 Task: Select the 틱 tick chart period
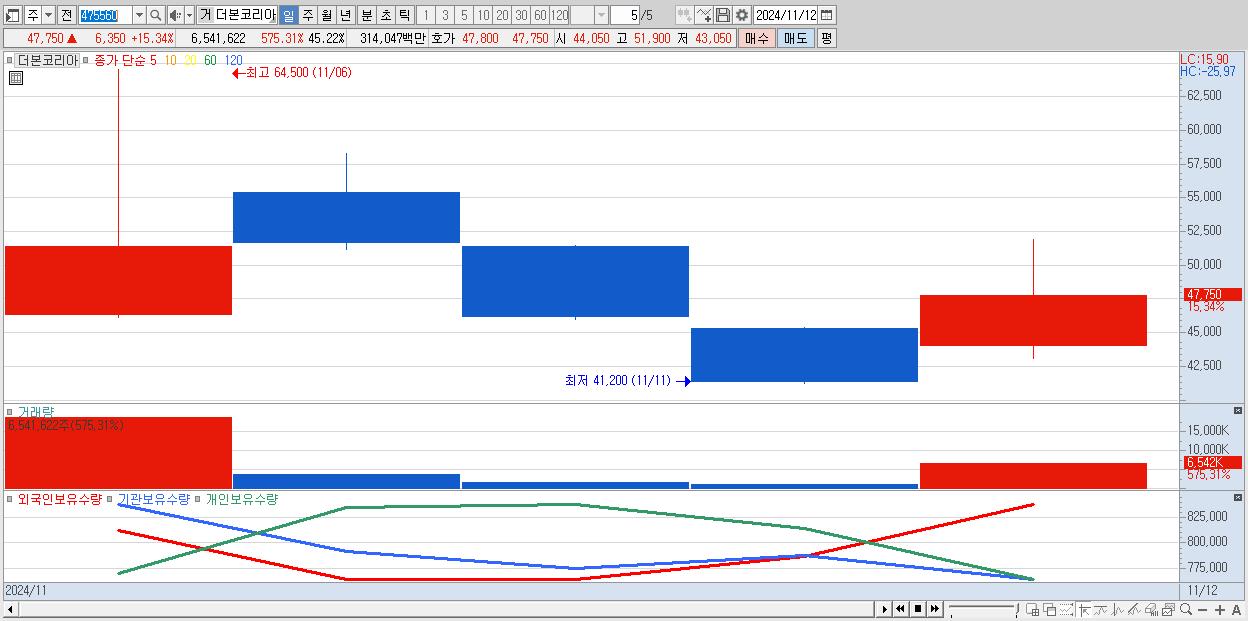point(404,15)
